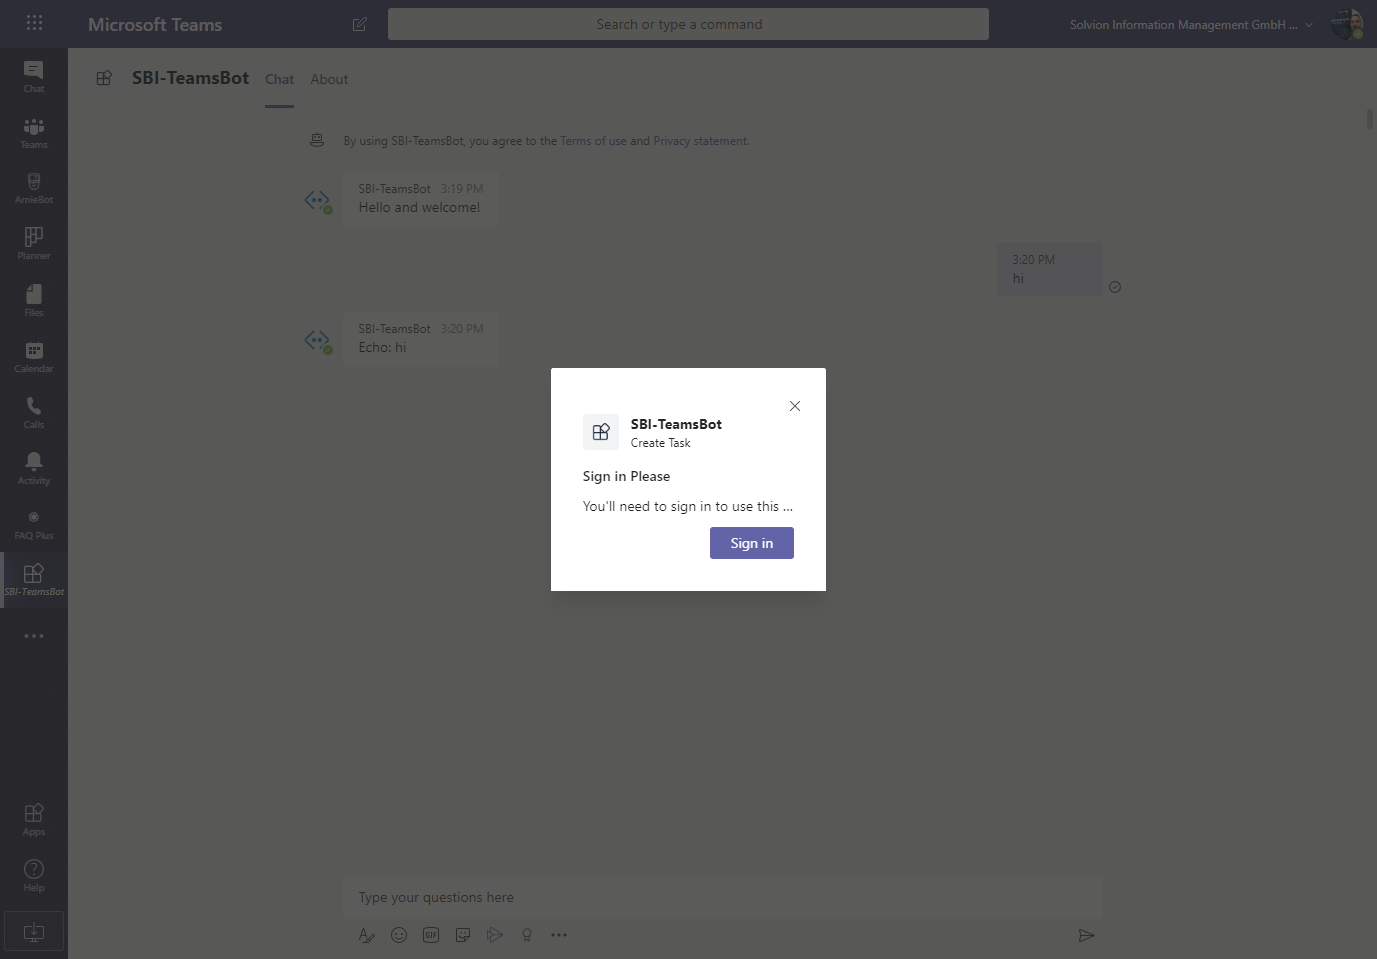Open Calendar in the sidebar

[34, 356]
